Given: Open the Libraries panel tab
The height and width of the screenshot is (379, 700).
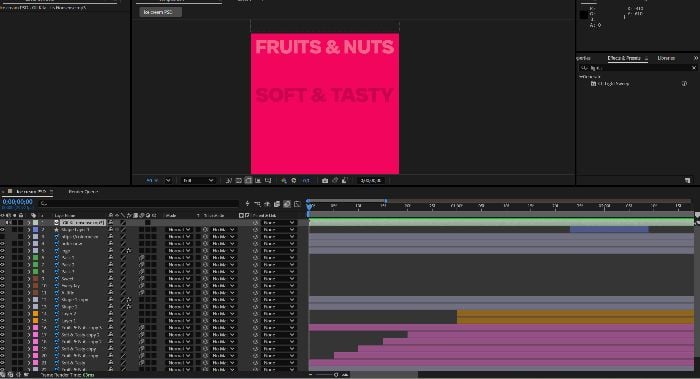Looking at the screenshot, I should [666, 58].
